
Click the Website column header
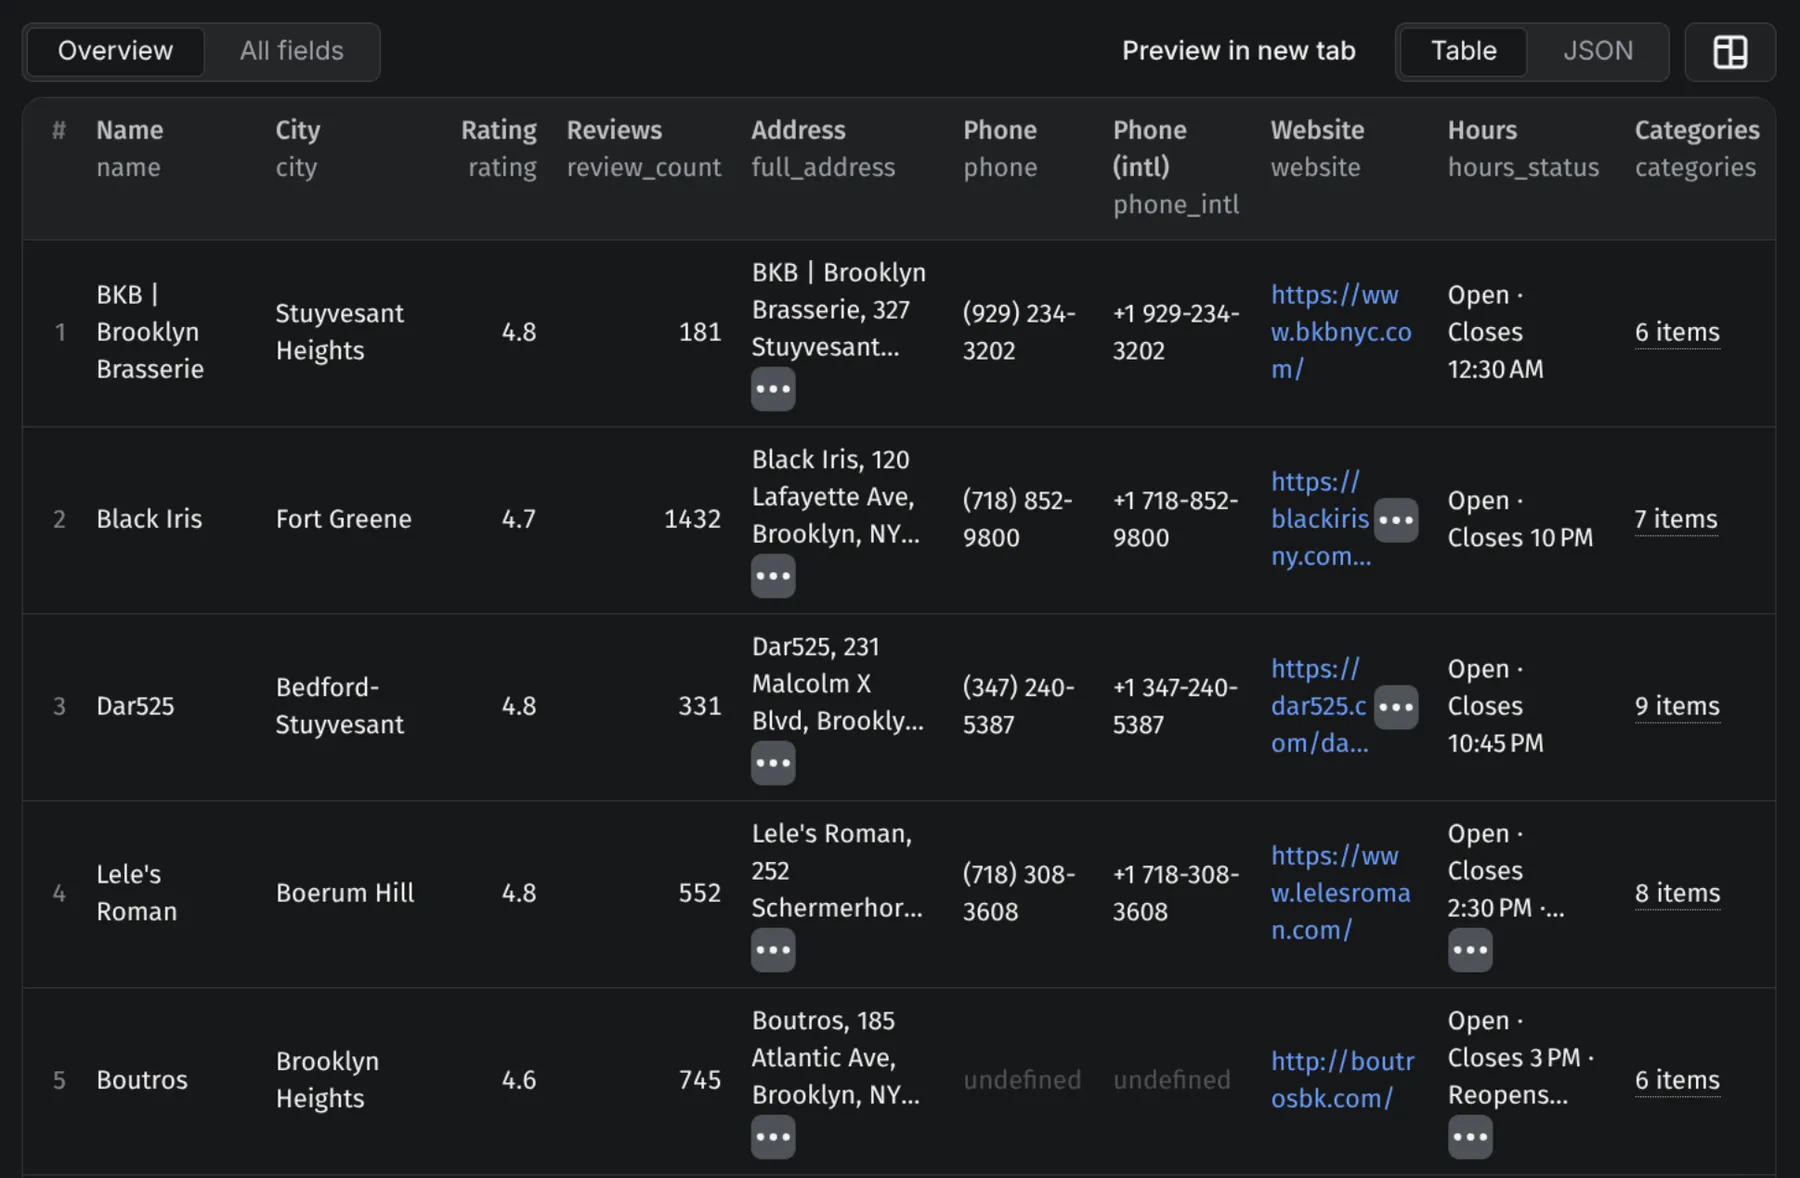(1317, 148)
